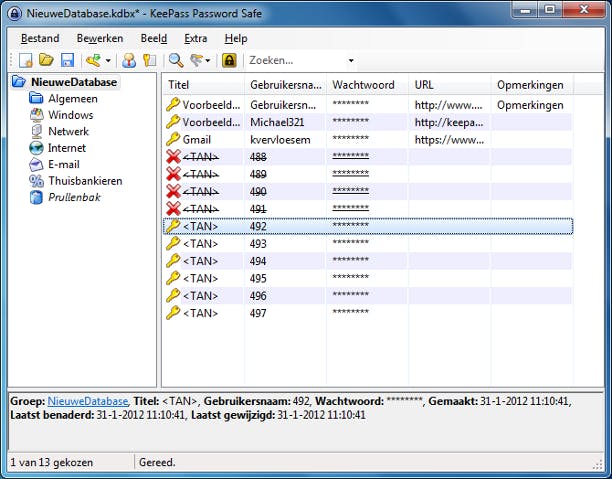This screenshot has height=479, width=612.
Task: Select the Windows group
Action: click(x=71, y=115)
